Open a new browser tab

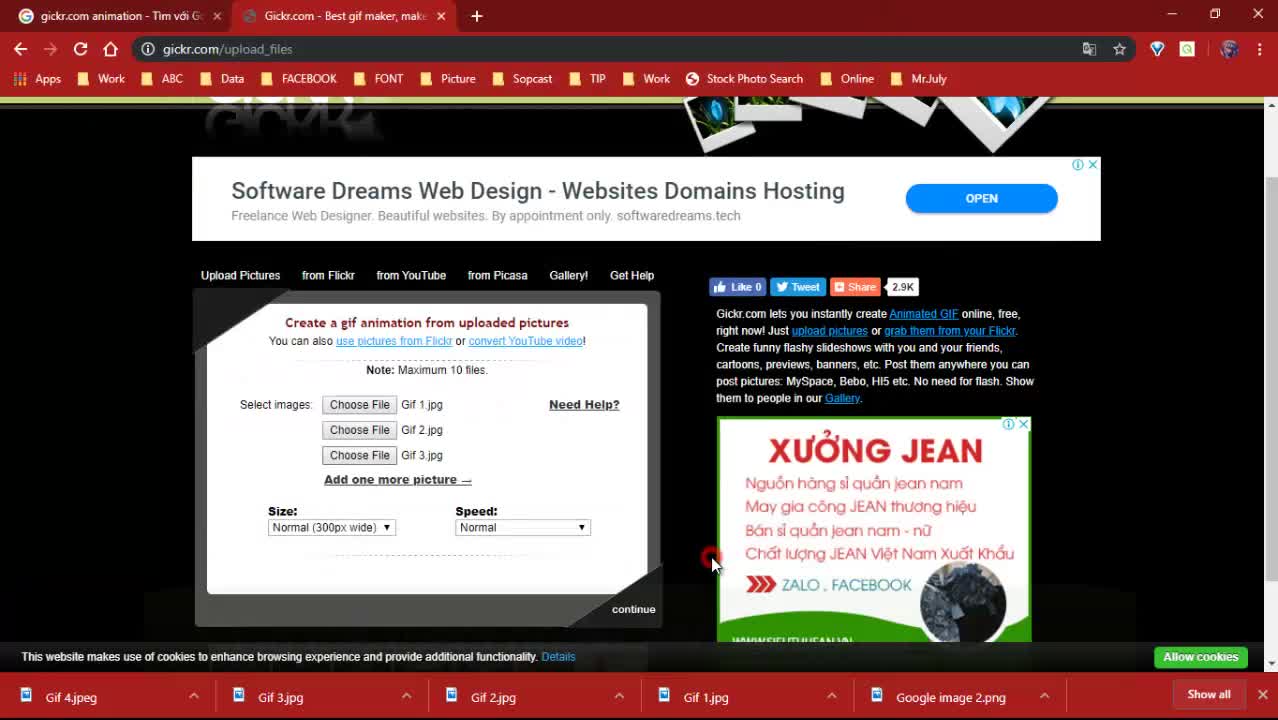(477, 16)
